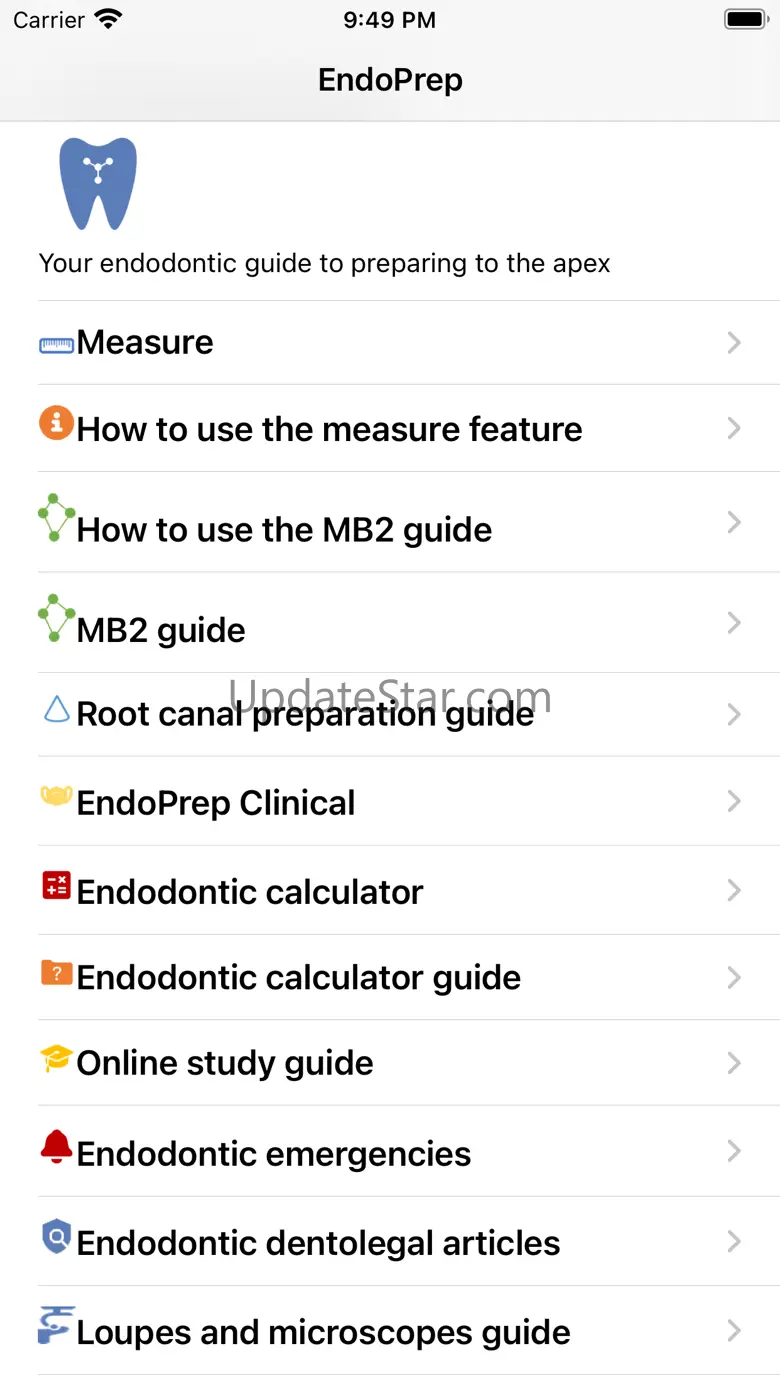Open chevron for Root canal preparation guide
This screenshot has height=1387, width=780.
click(734, 714)
